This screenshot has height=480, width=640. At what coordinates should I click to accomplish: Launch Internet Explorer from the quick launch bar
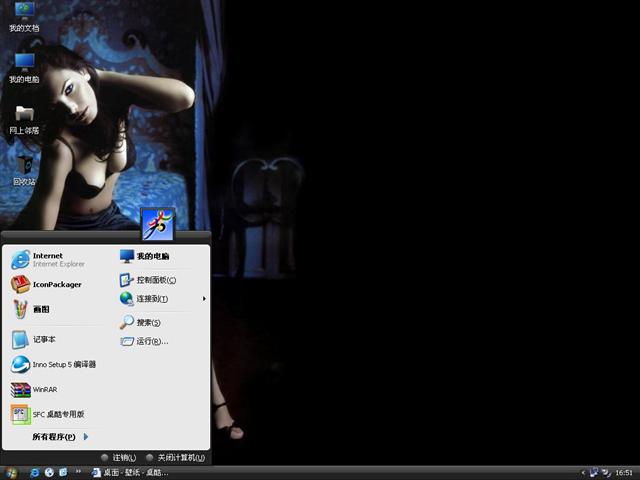35,473
